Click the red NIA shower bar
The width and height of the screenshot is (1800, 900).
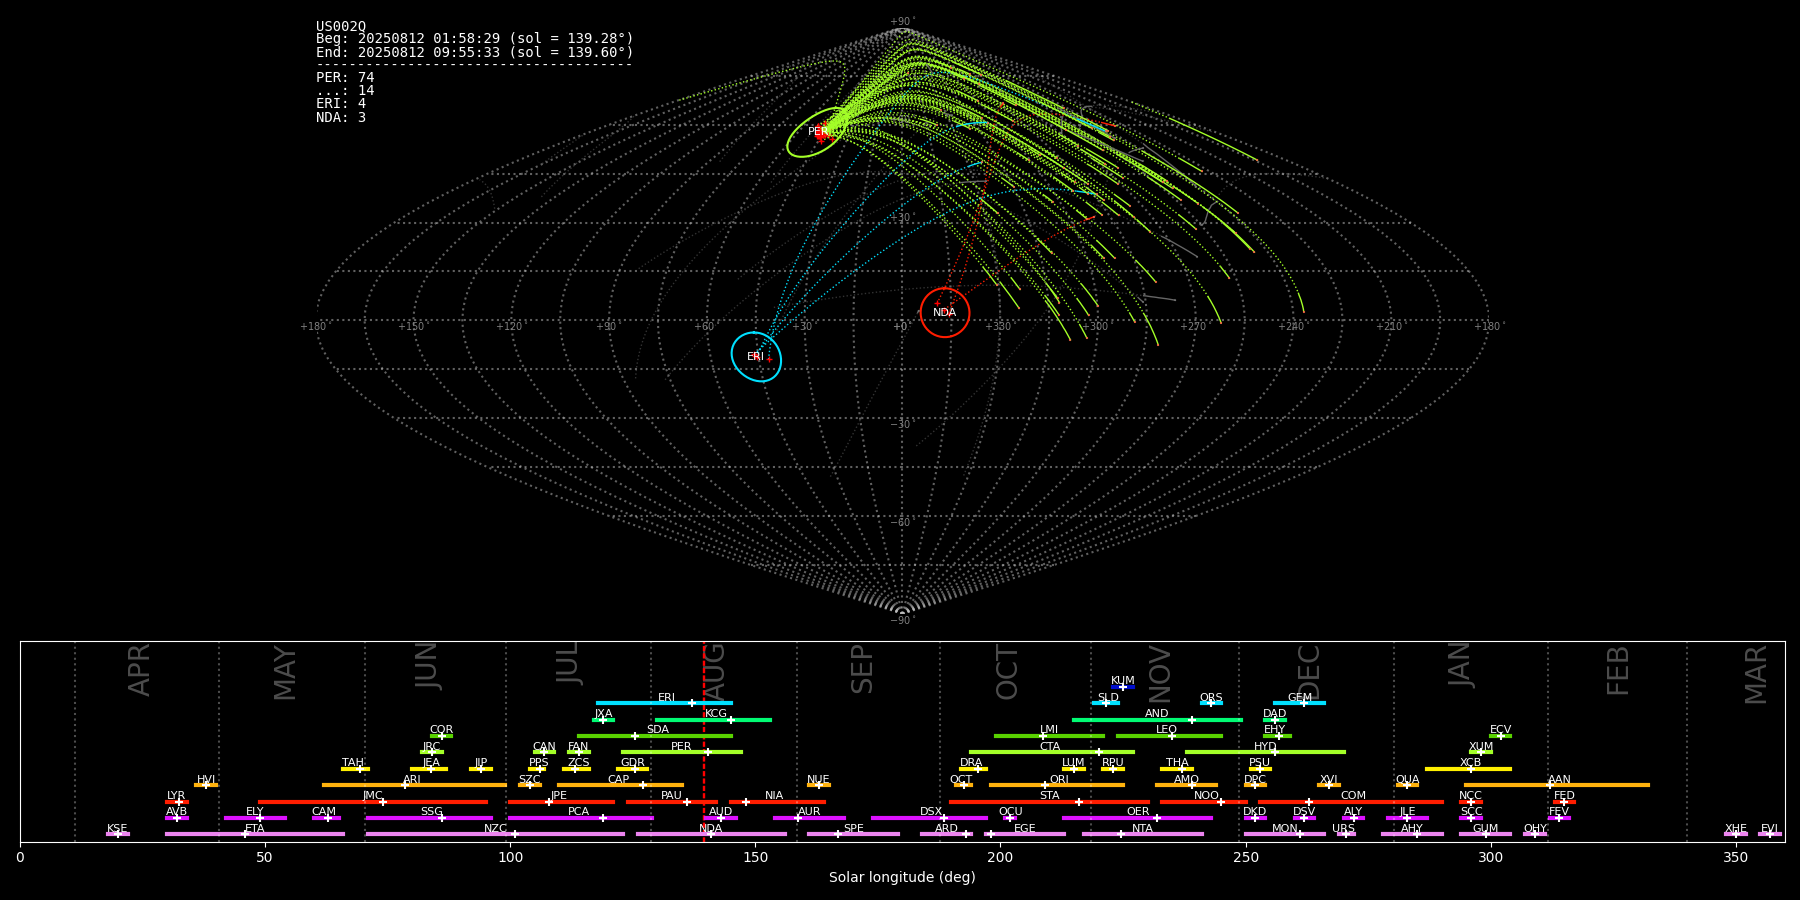coord(777,802)
